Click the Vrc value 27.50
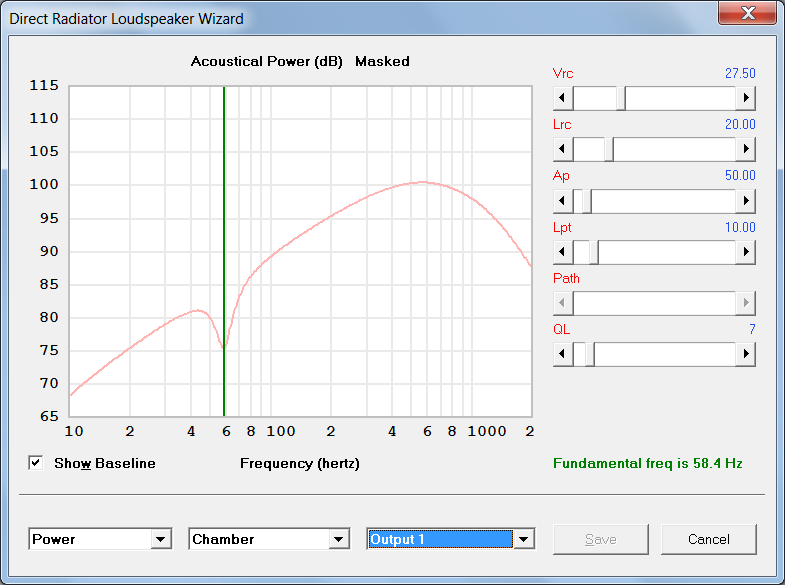Image resolution: width=785 pixels, height=585 pixels. [x=740, y=74]
